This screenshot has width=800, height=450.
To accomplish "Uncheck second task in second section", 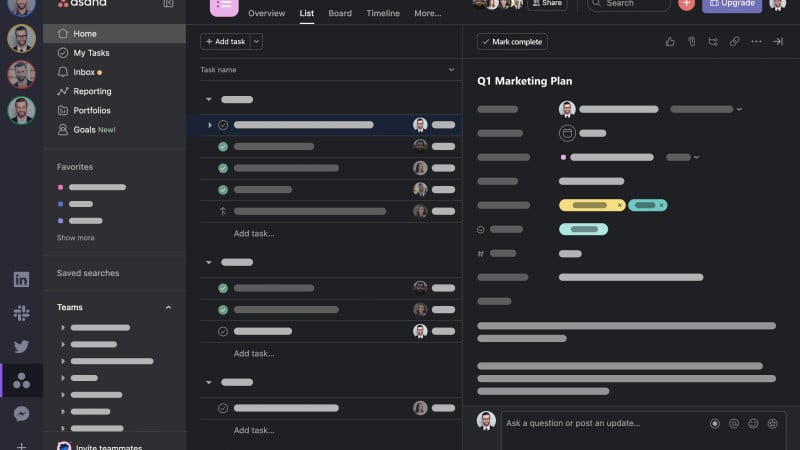I will 223,310.
